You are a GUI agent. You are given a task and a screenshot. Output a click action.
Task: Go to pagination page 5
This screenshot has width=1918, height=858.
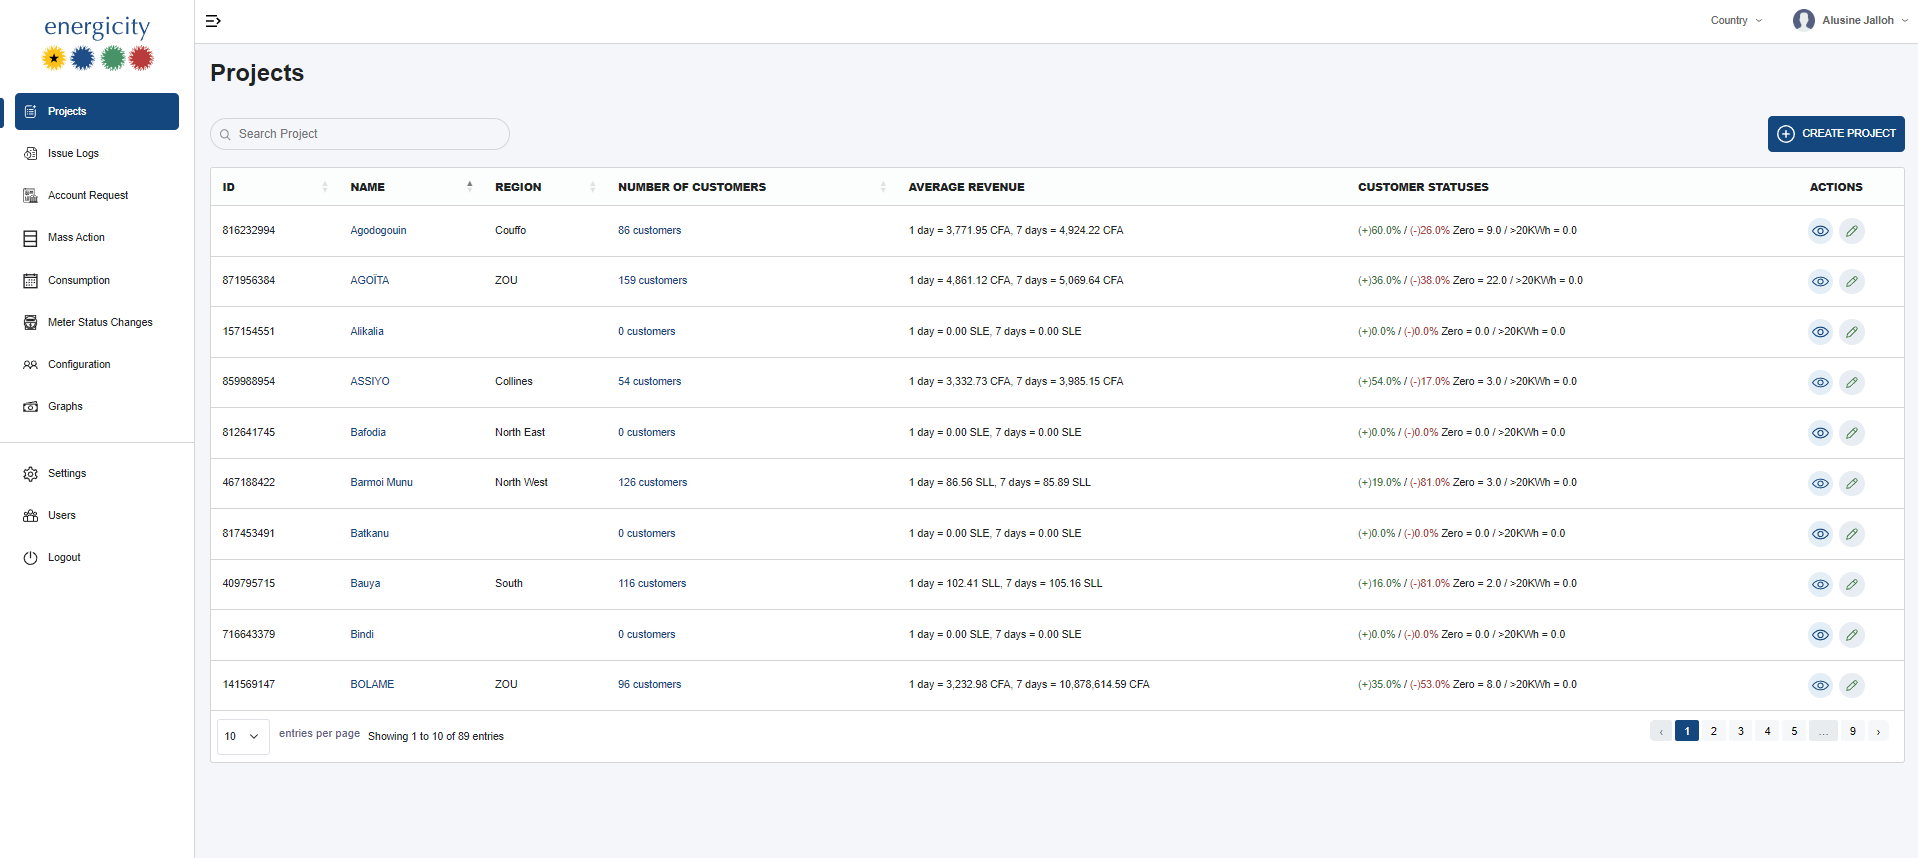coord(1795,731)
